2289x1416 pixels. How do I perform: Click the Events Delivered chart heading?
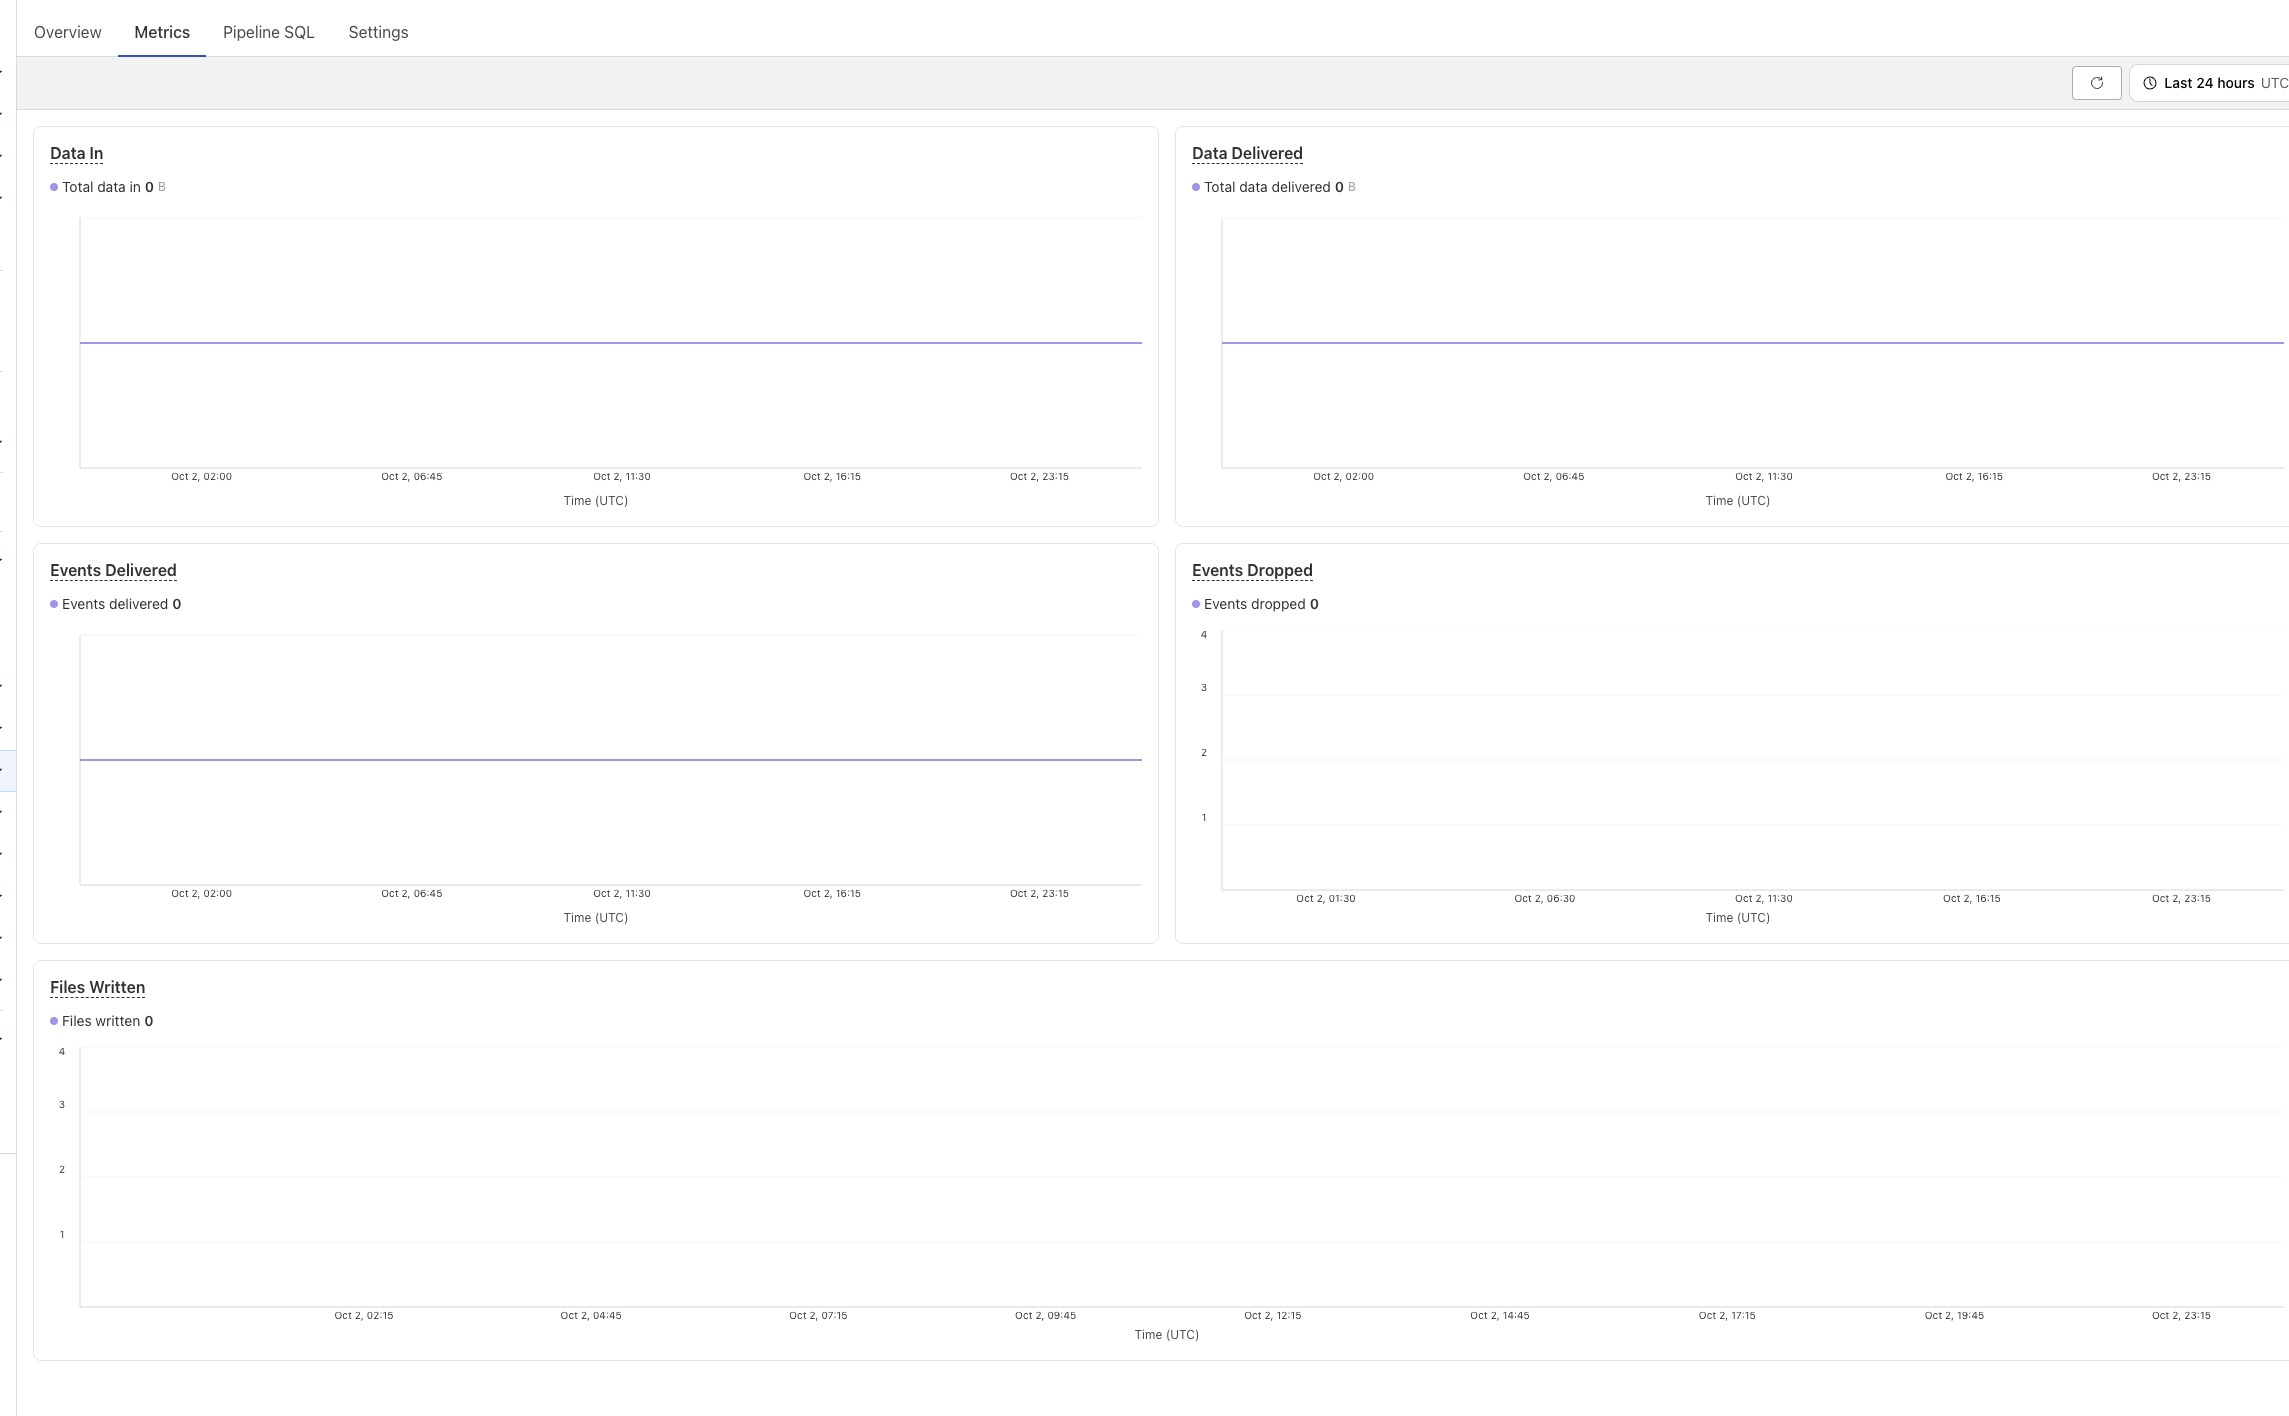click(x=113, y=570)
